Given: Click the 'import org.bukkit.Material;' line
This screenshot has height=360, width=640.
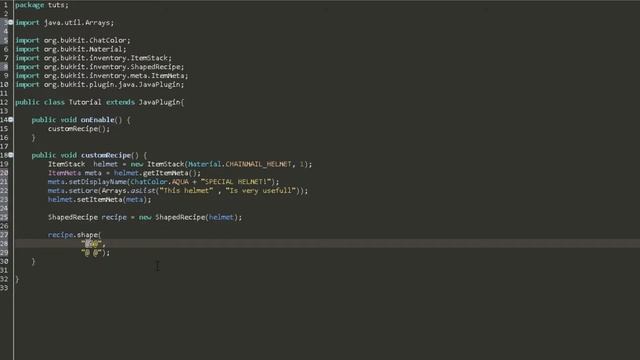Looking at the screenshot, I should coord(71,49).
